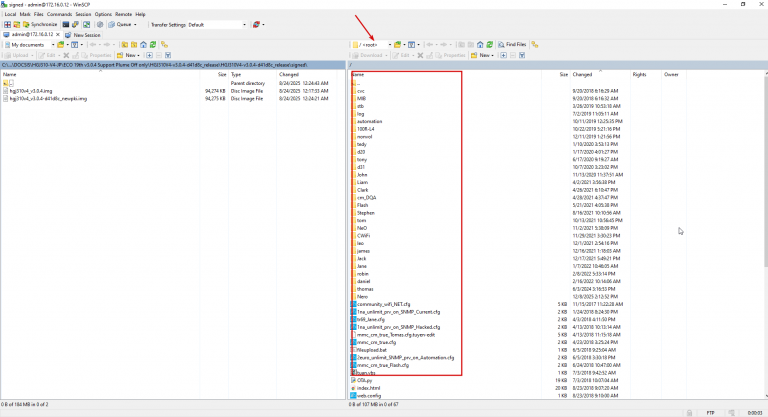Open Help menu
The height and width of the screenshot is (417, 768).
141,14
